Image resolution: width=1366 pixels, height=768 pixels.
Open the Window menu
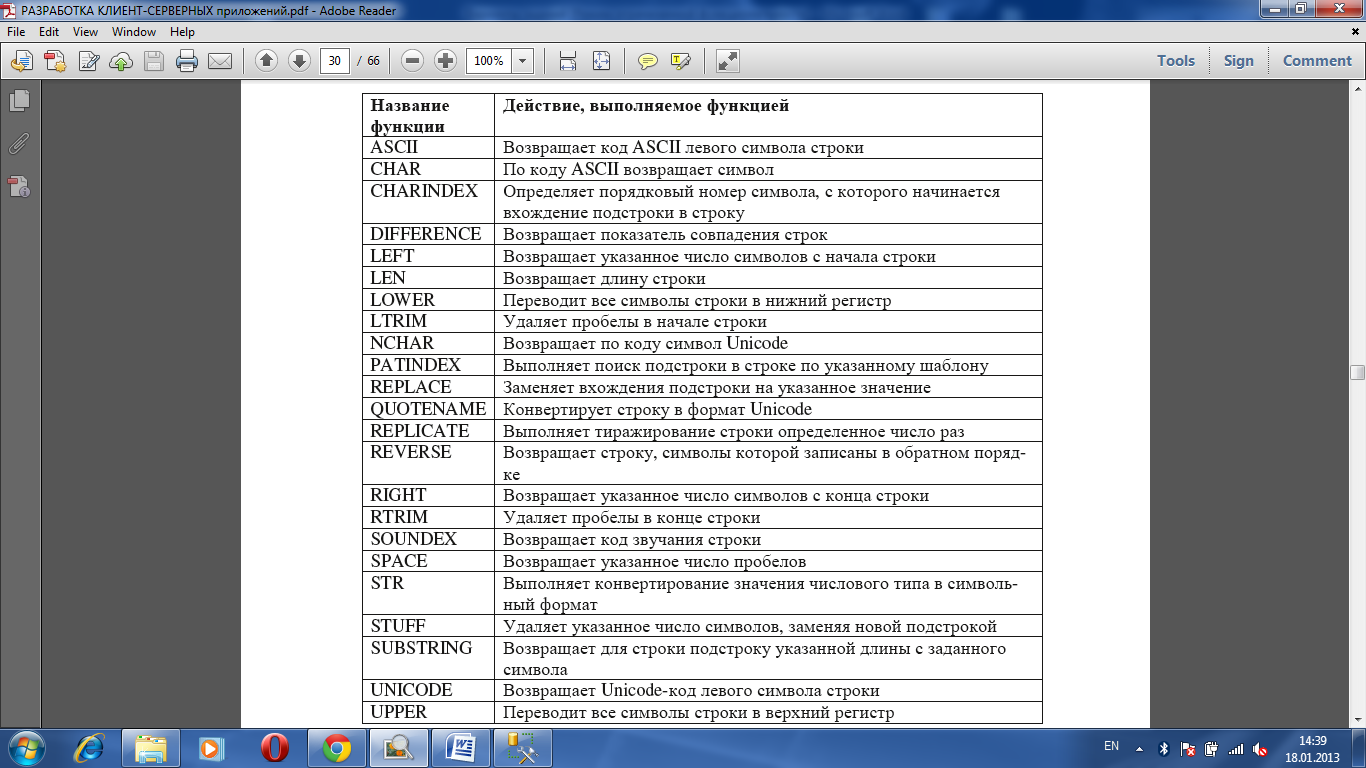tap(133, 32)
